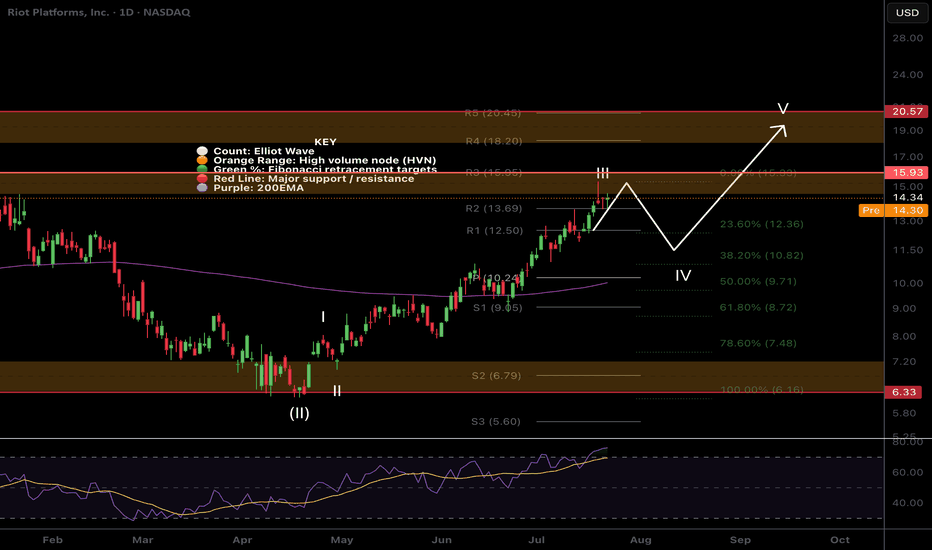This screenshot has width=932, height=550.
Task: Click the Feb label on time axis
Action: click(x=52, y=540)
